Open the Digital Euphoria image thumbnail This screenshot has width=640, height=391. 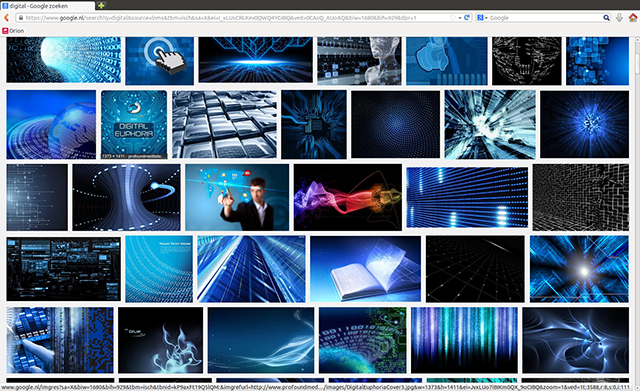tap(134, 124)
